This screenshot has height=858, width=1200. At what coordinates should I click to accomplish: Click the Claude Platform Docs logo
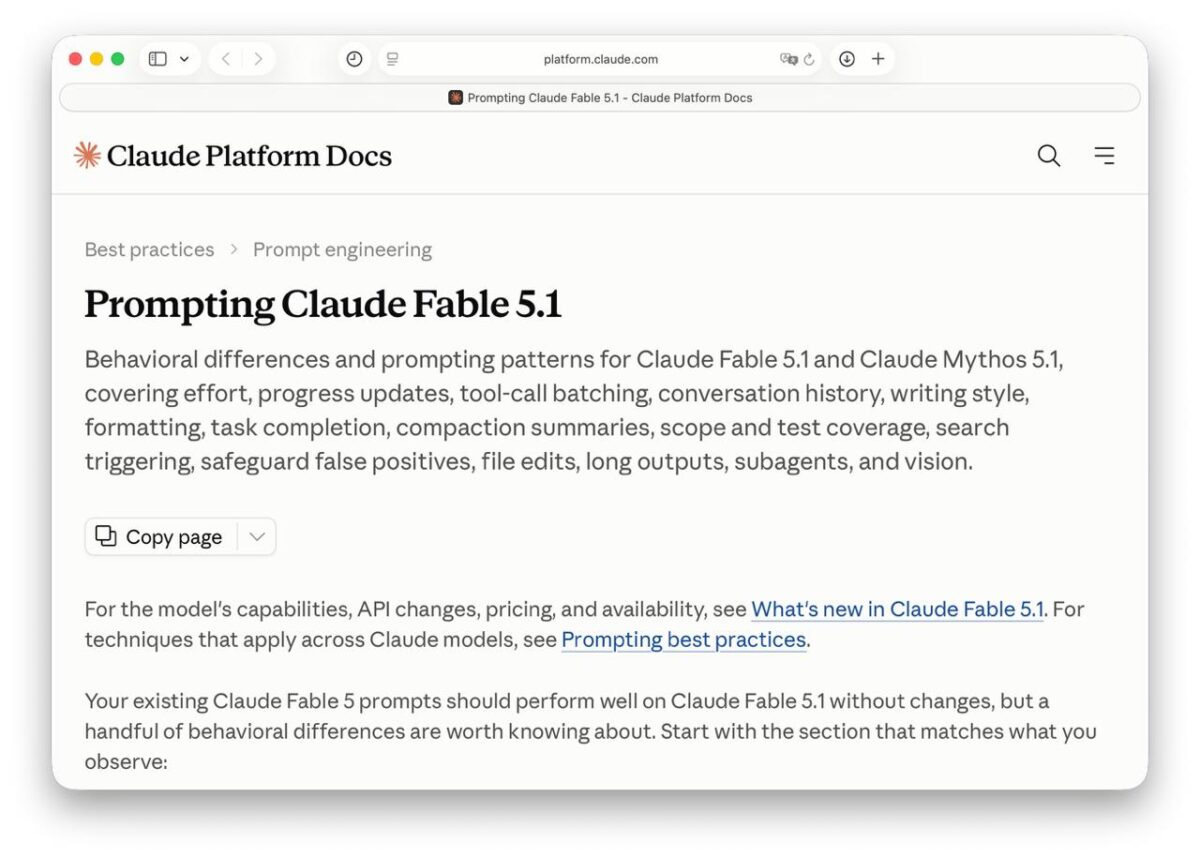point(233,155)
